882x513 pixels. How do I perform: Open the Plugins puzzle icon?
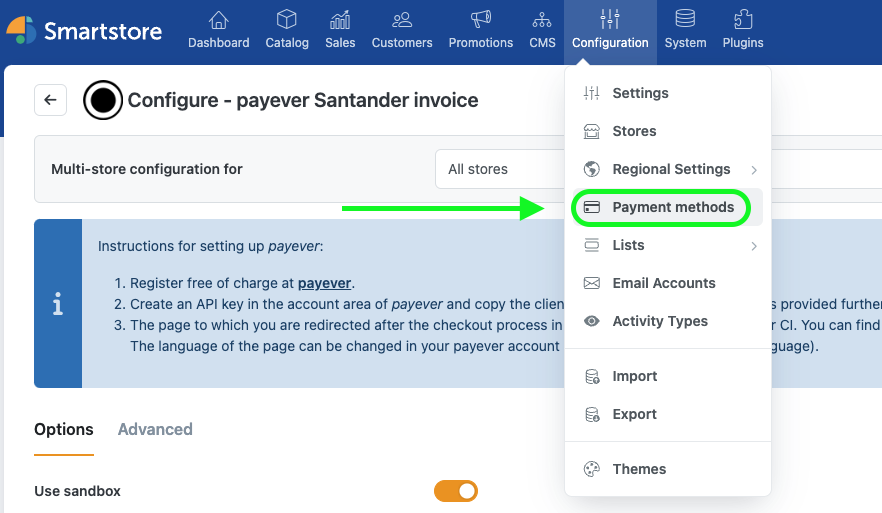(x=743, y=20)
